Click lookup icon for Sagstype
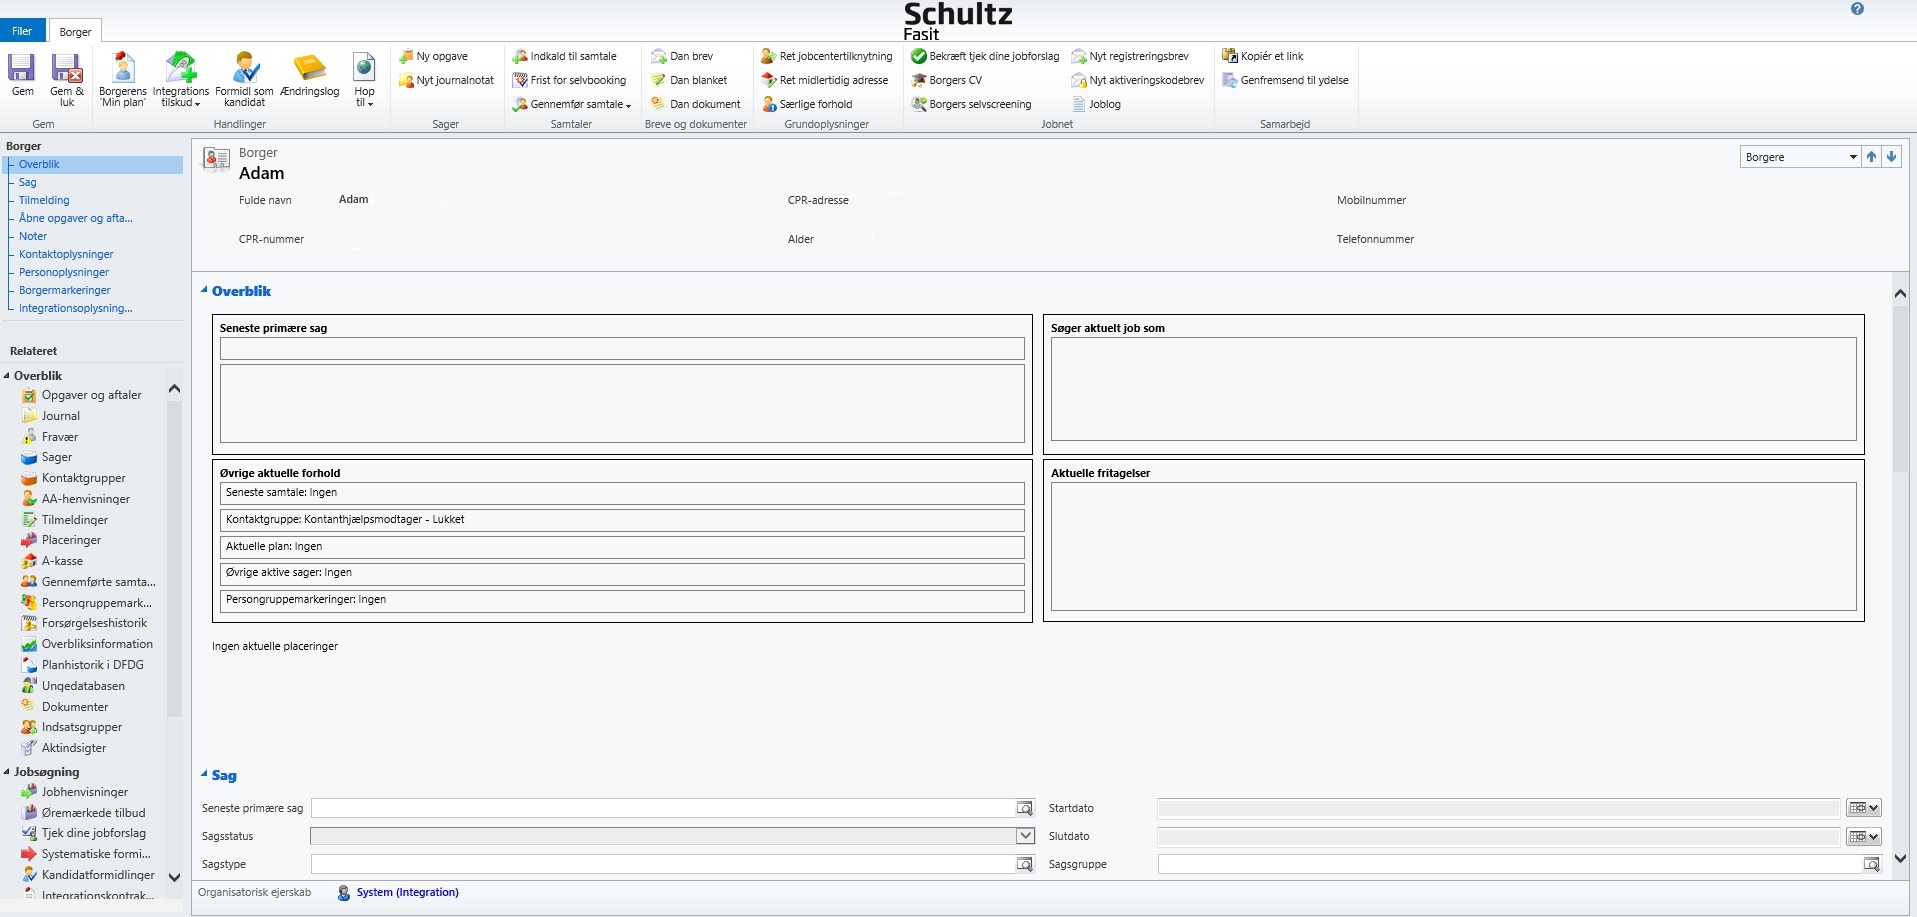 (1024, 864)
